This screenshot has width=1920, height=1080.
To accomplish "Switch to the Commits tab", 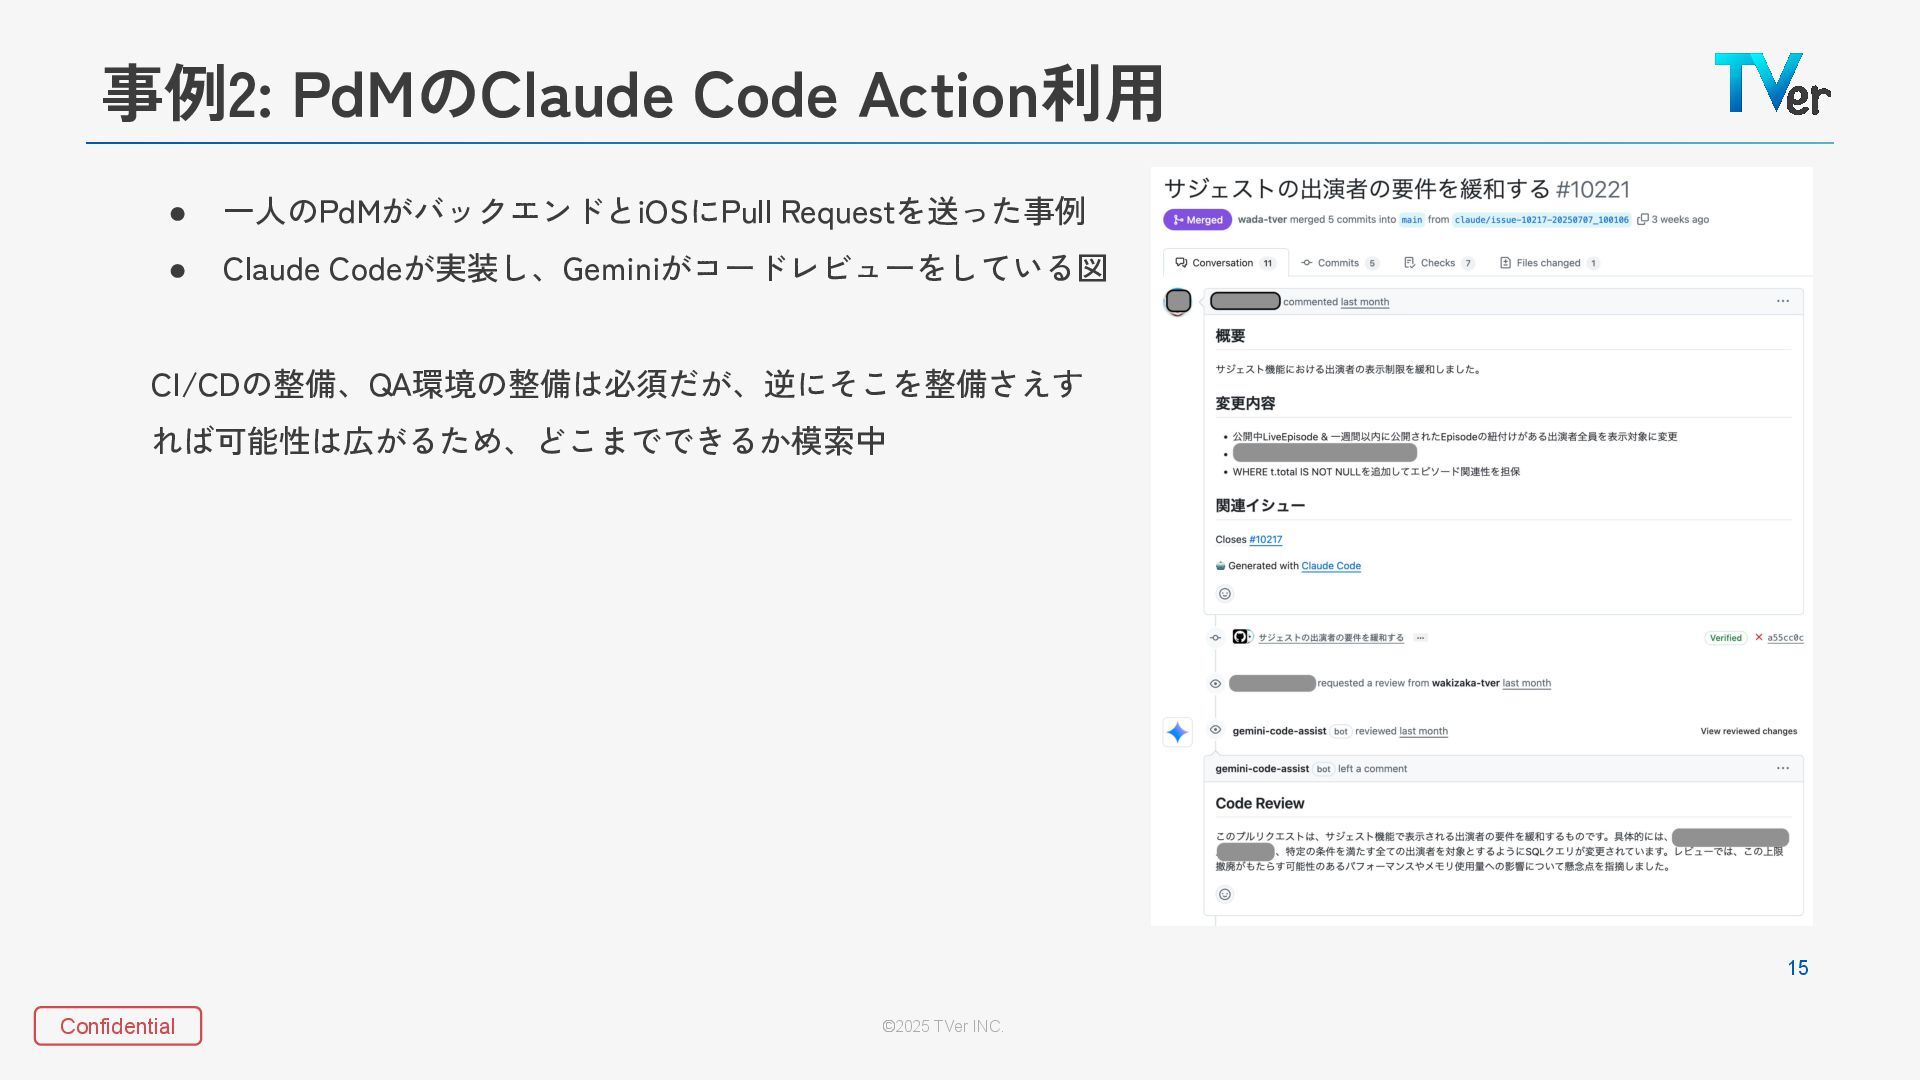I will [1340, 263].
